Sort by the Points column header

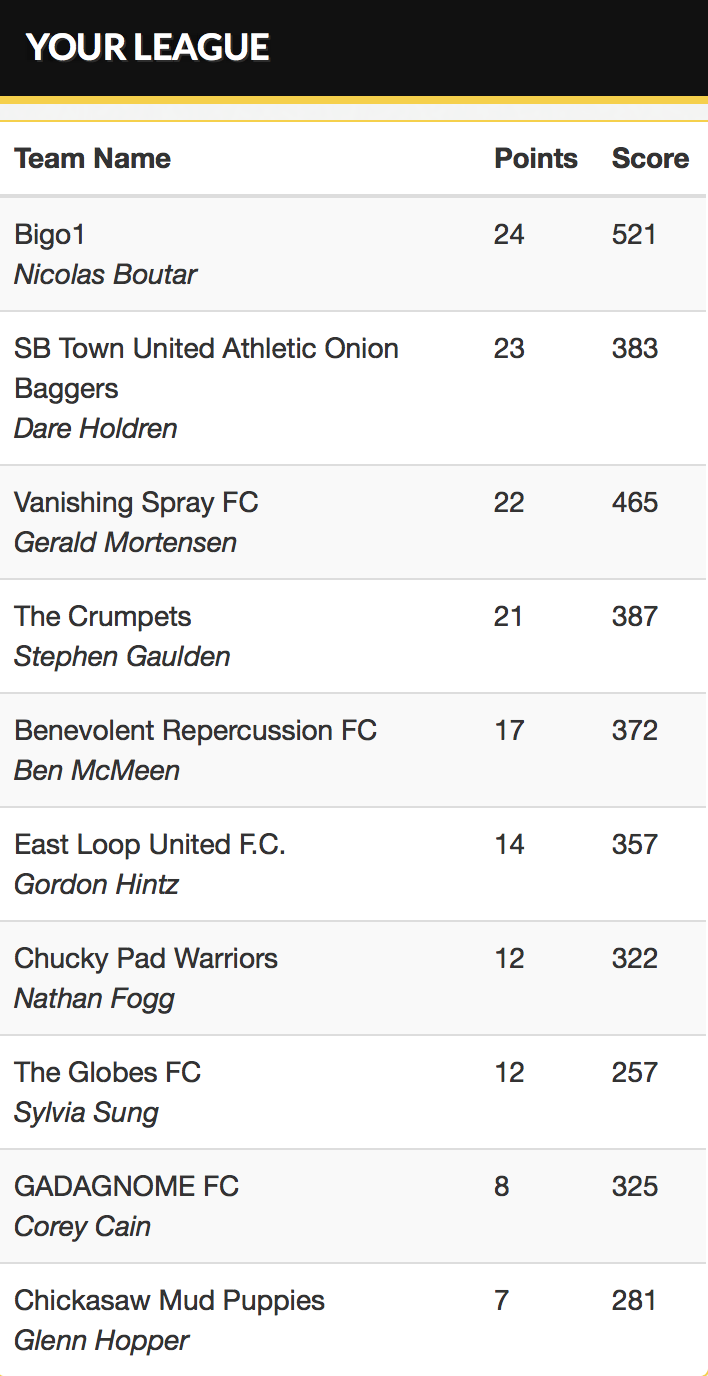536,158
